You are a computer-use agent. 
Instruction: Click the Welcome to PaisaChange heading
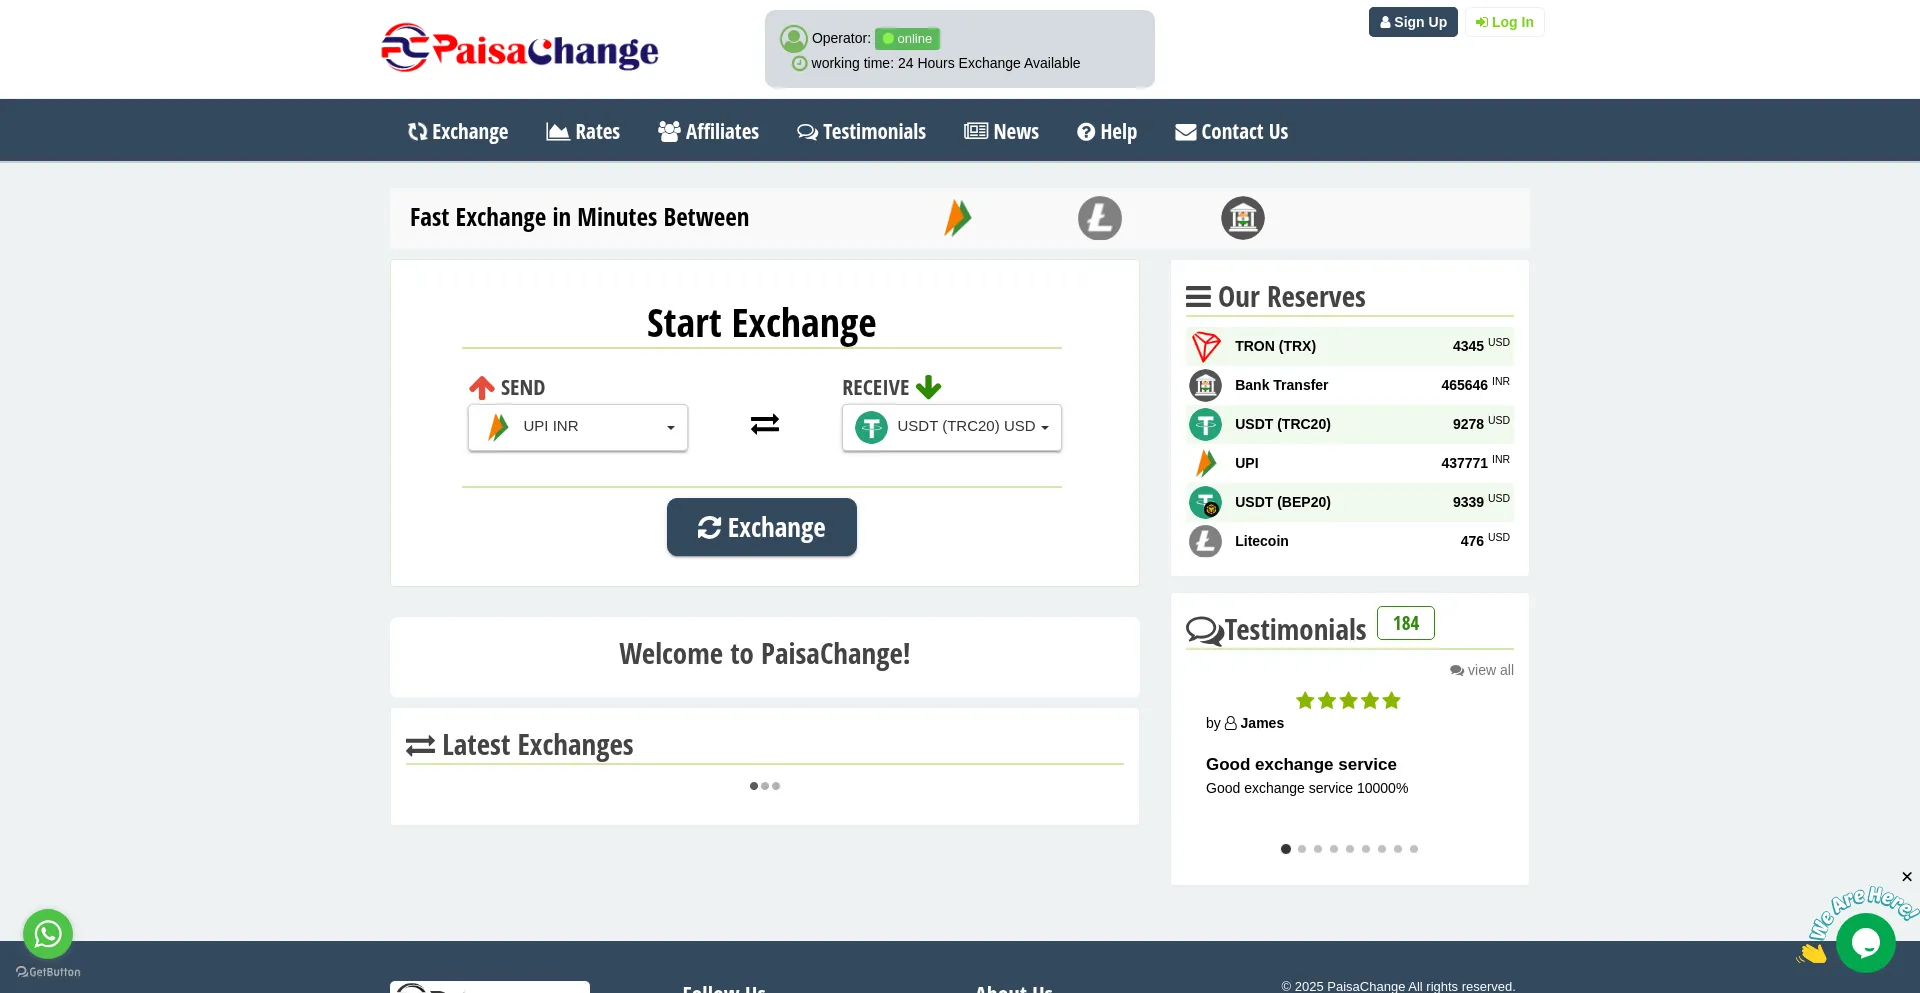(x=765, y=654)
